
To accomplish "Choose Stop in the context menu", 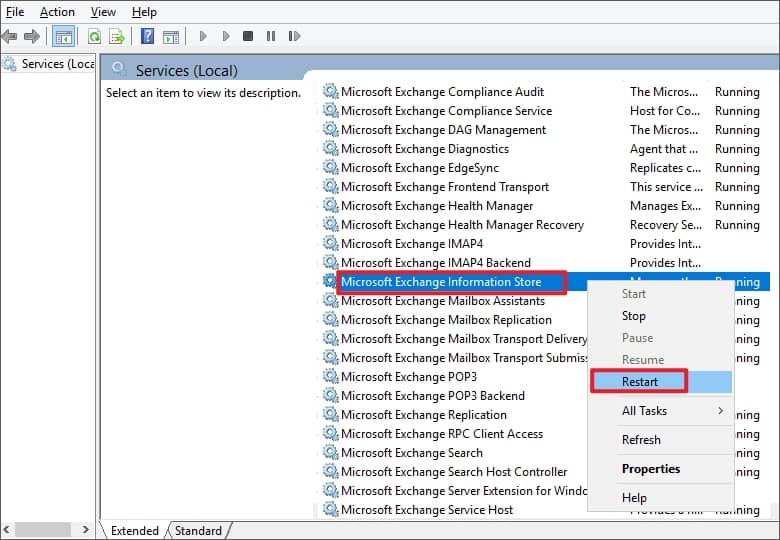I will [x=633, y=316].
